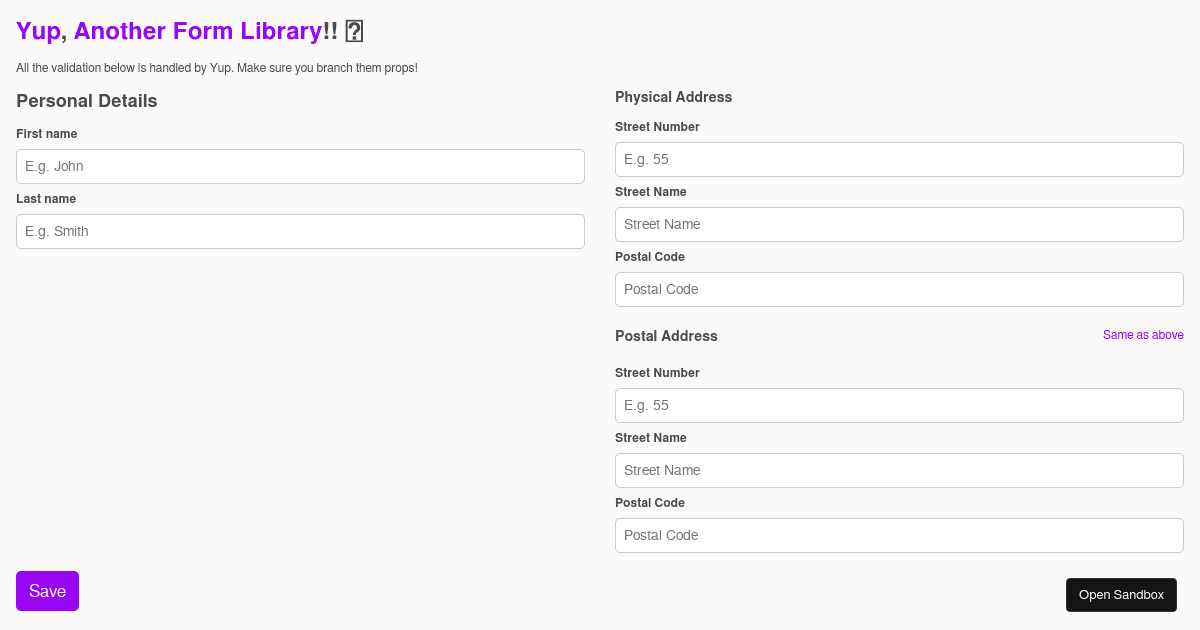Click the "First name" label

47,134
